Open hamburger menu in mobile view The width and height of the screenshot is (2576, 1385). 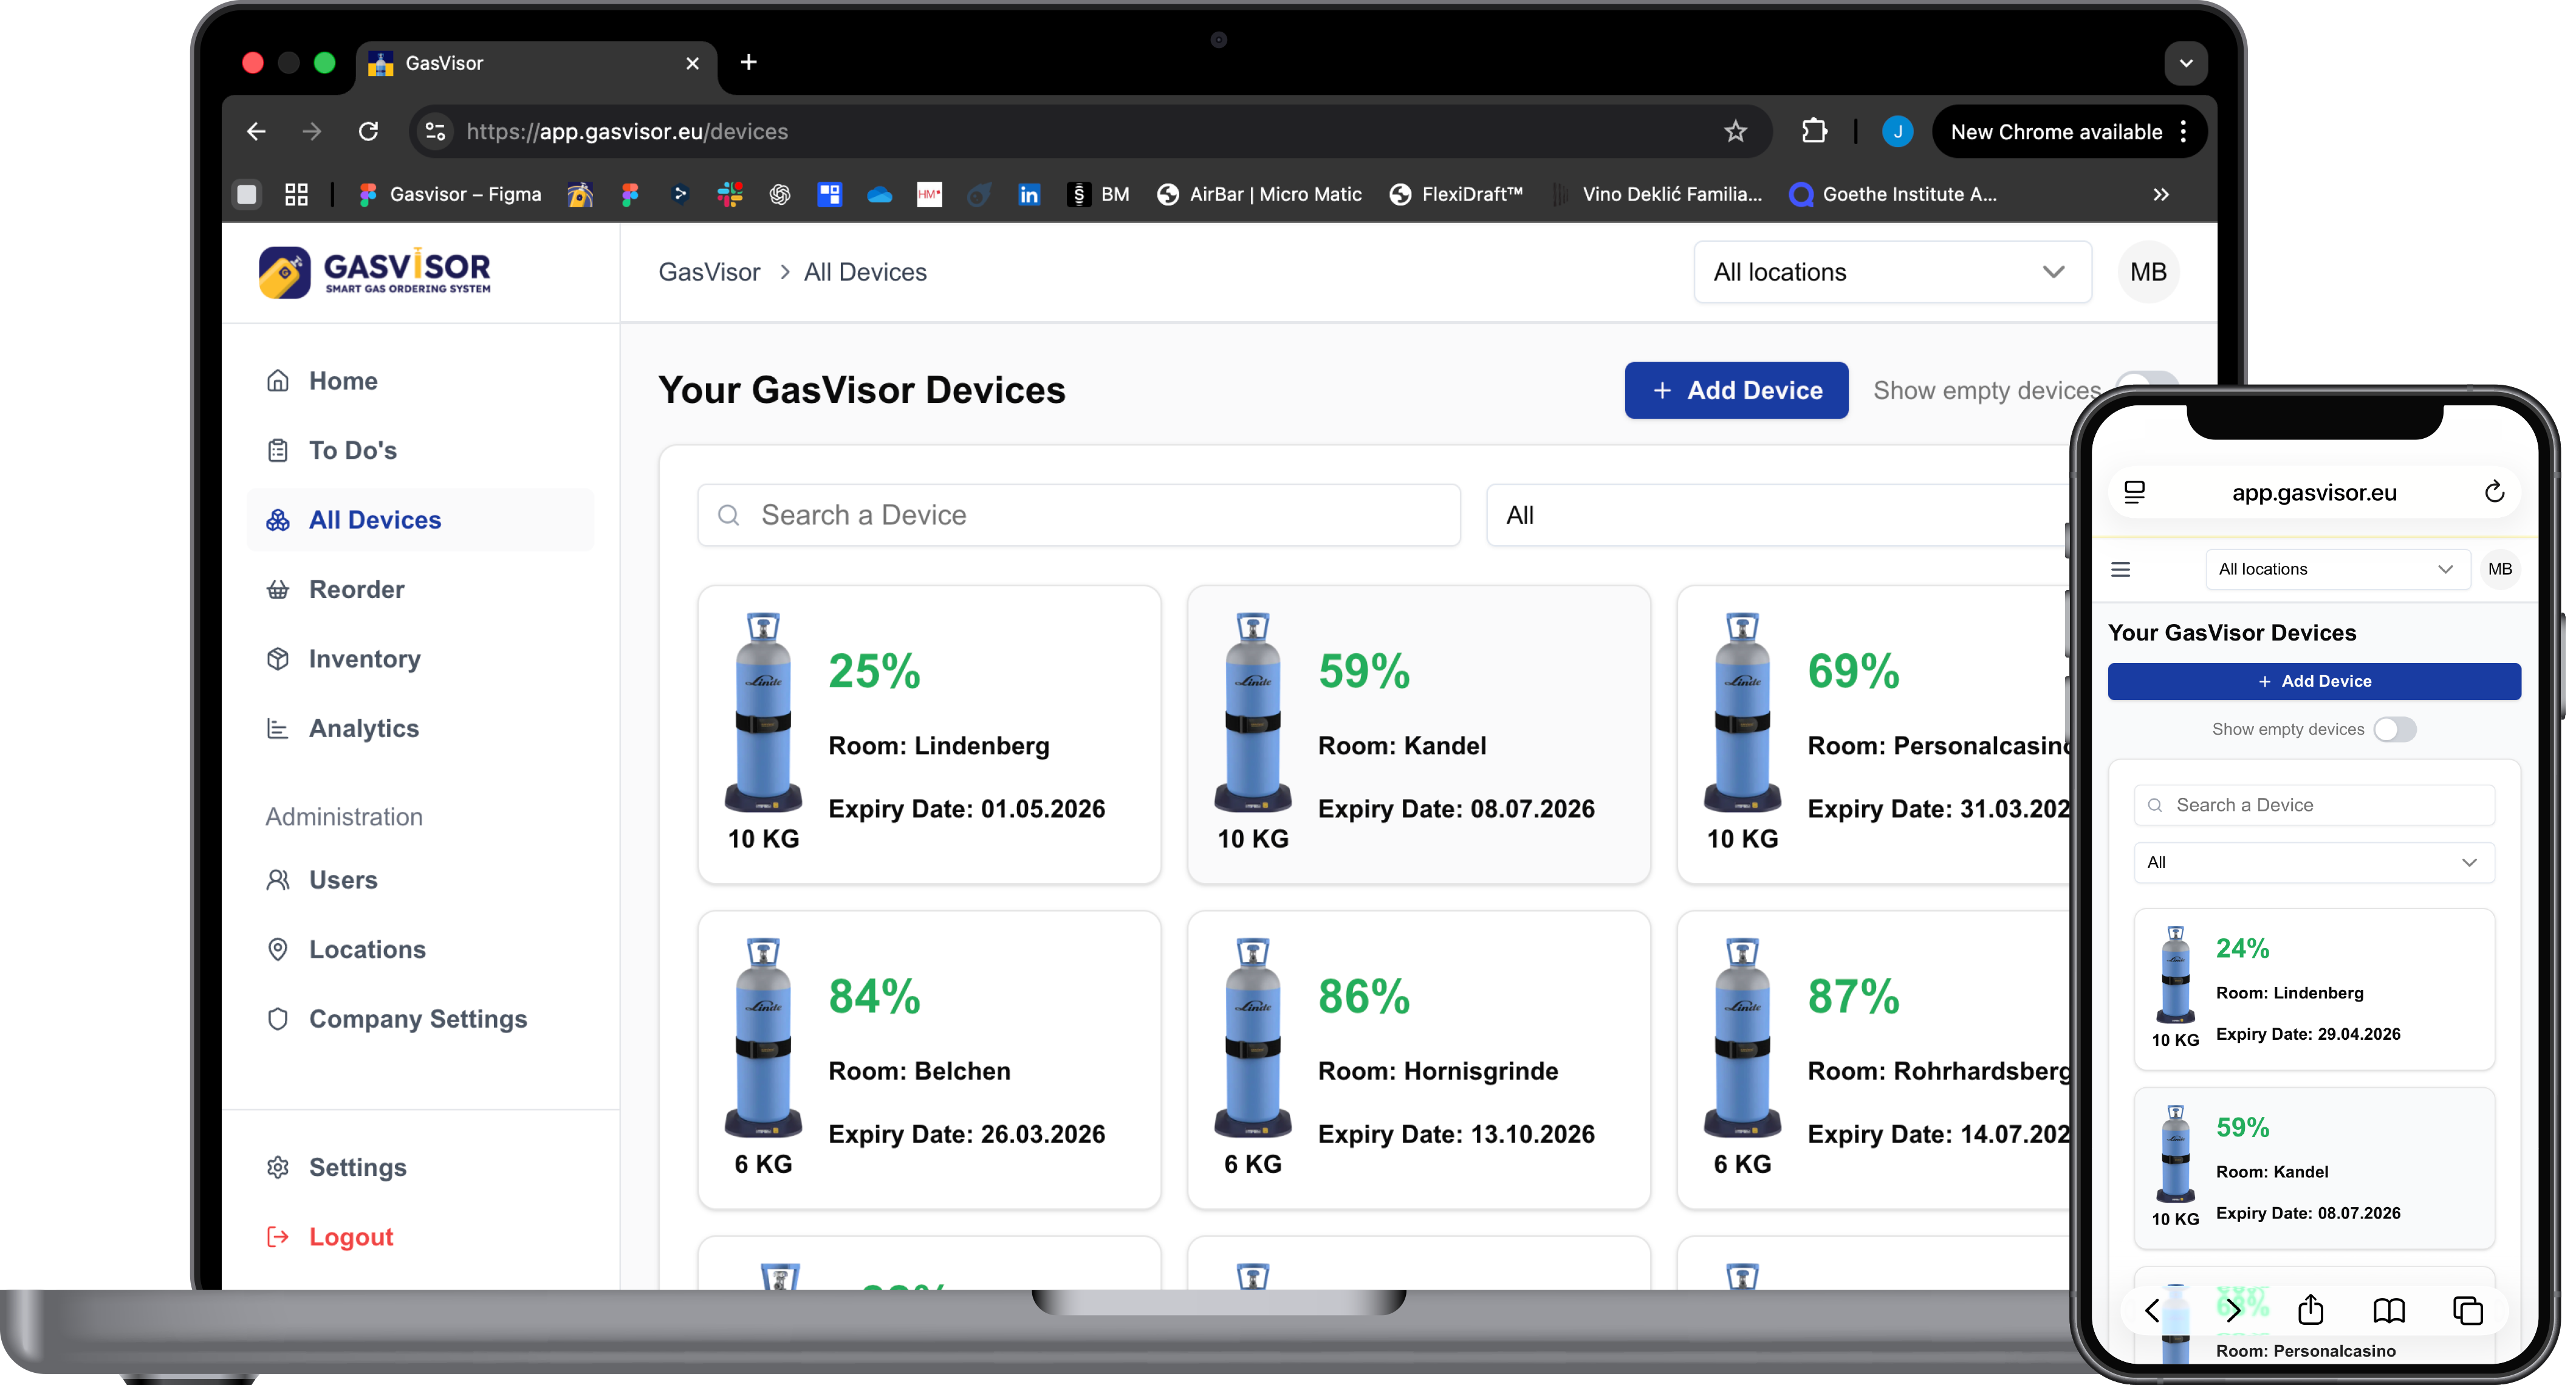(2120, 570)
